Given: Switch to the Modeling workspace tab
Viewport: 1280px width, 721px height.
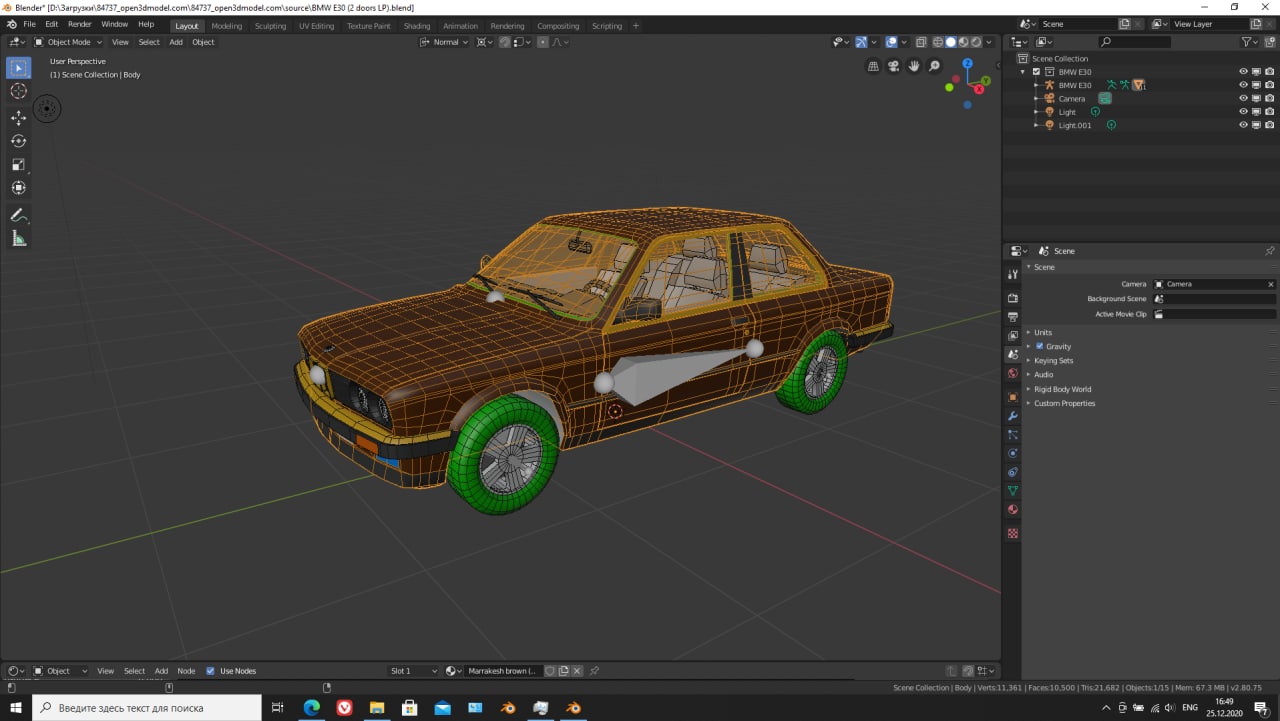Looking at the screenshot, I should coord(226,26).
